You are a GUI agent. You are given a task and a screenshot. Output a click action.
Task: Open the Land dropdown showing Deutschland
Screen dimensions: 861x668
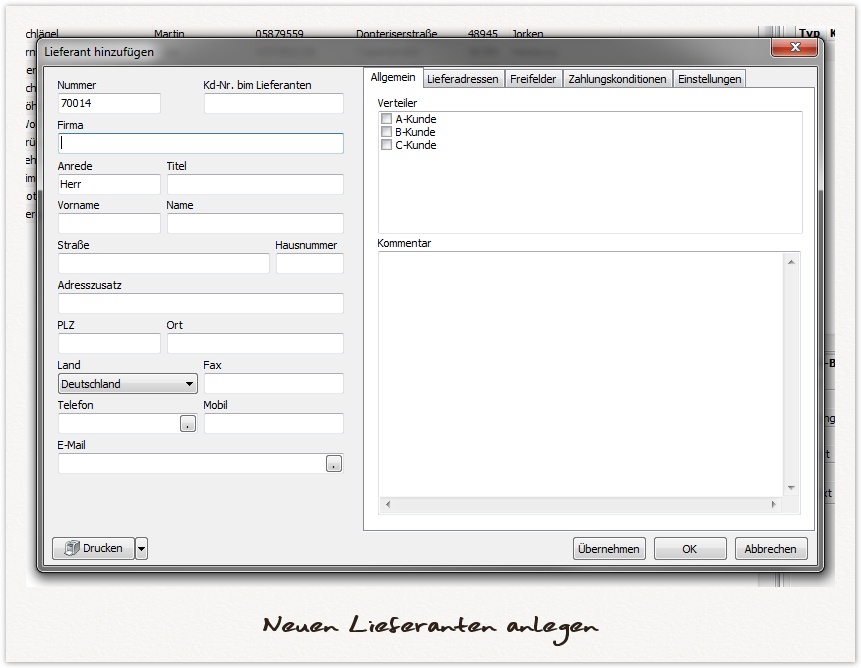190,384
